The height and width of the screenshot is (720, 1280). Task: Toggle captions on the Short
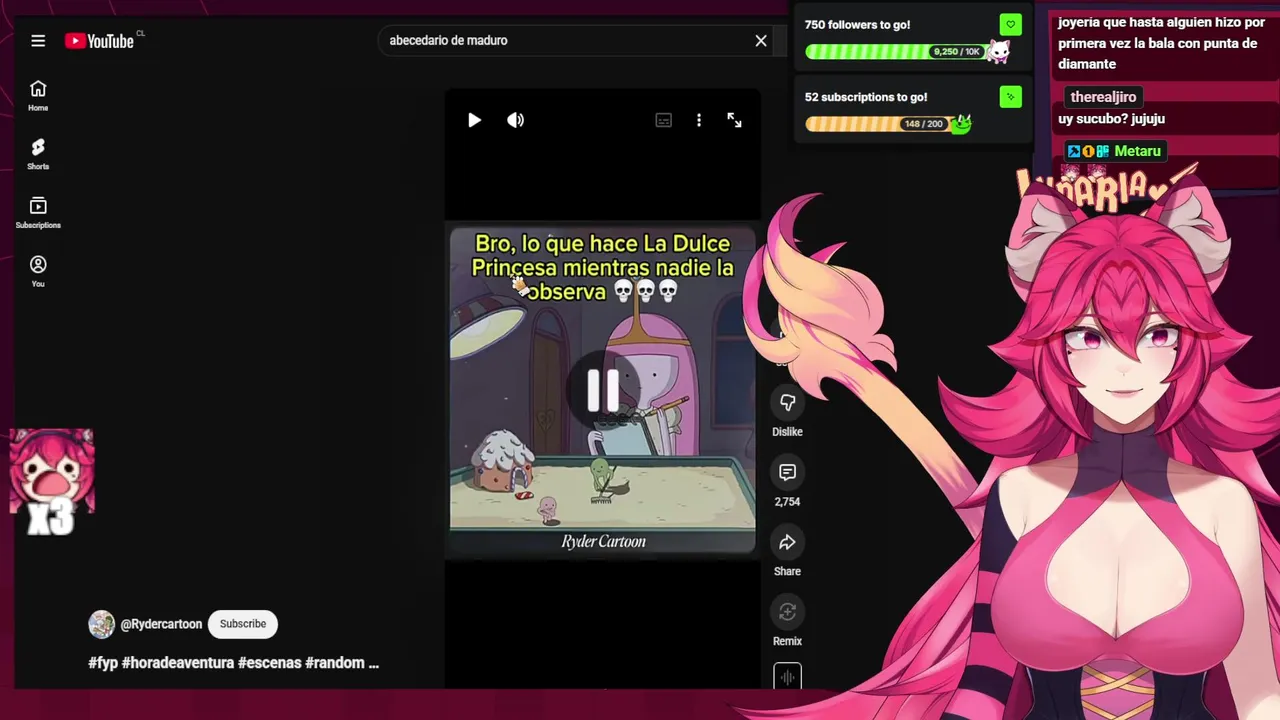click(x=664, y=120)
